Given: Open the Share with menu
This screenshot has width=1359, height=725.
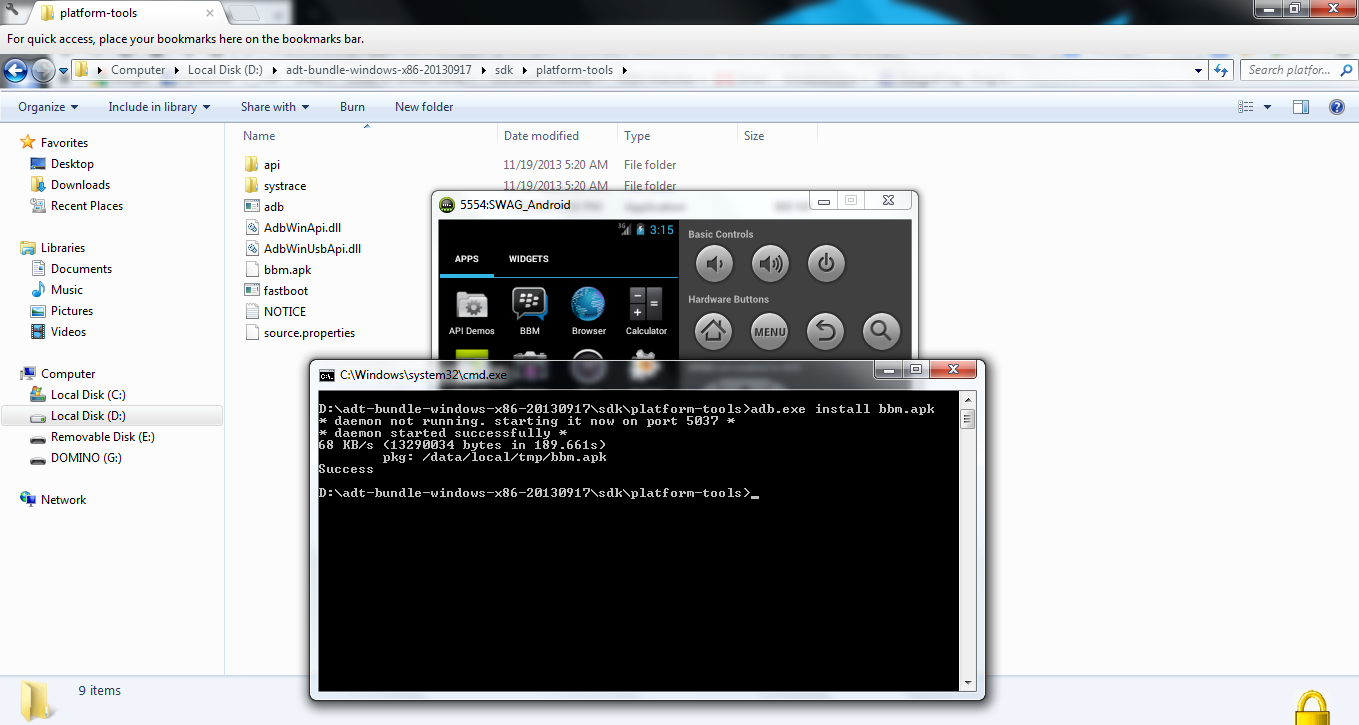Looking at the screenshot, I should [275, 107].
